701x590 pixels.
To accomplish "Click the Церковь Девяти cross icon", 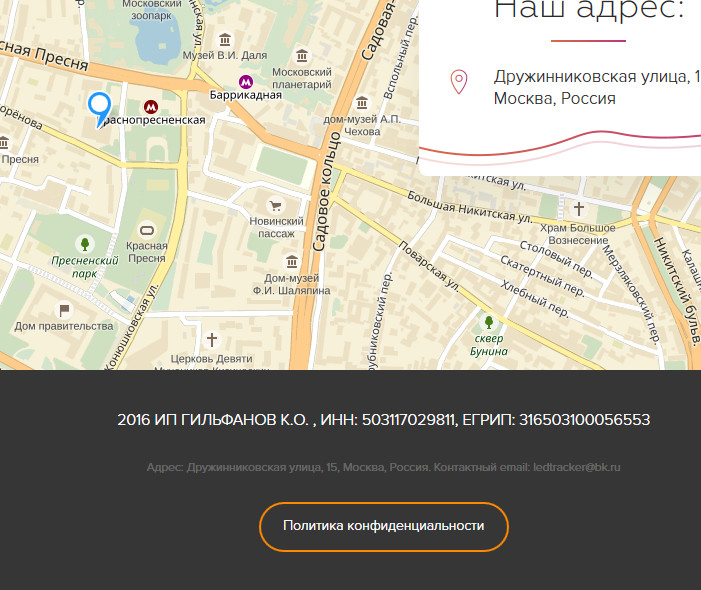I will pyautogui.click(x=212, y=340).
